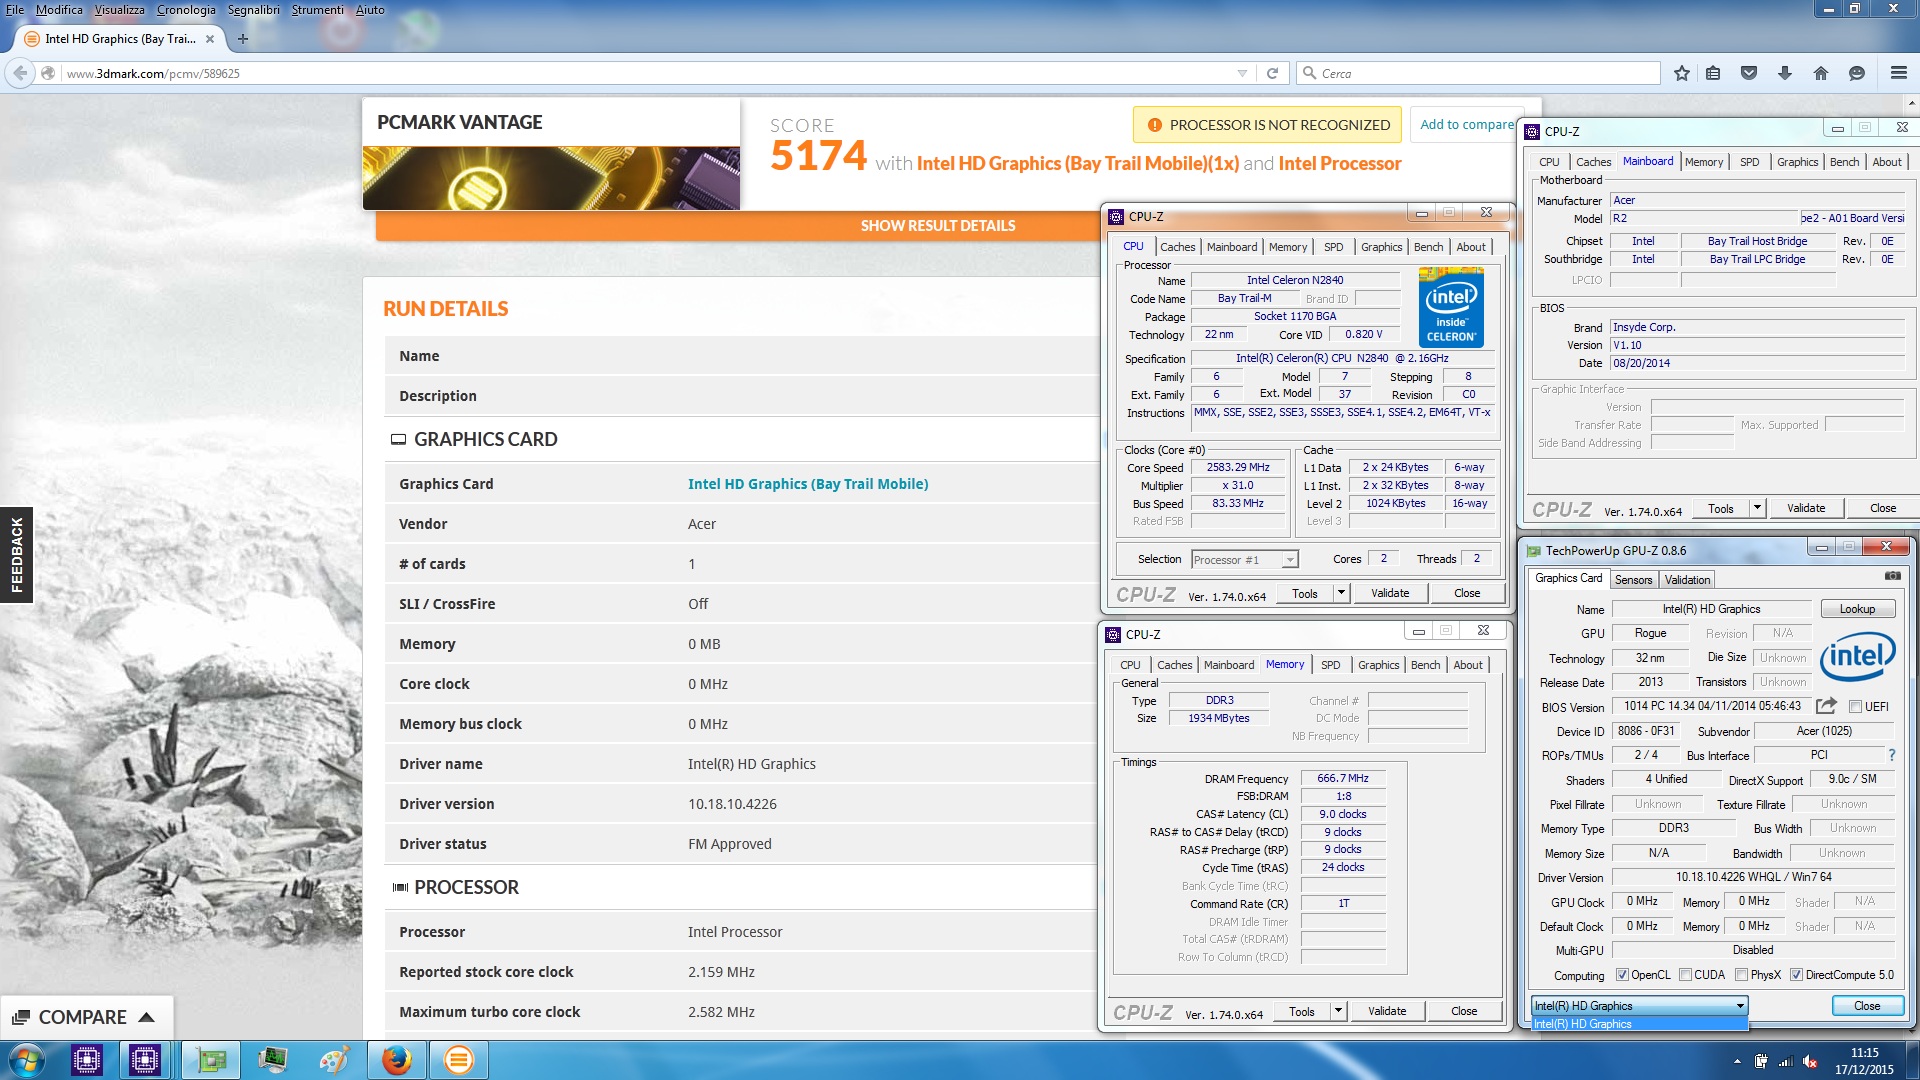Open the bookmarks list icon in Firefox toolbar
Image resolution: width=1920 pixels, height=1080 pixels.
(x=1713, y=73)
